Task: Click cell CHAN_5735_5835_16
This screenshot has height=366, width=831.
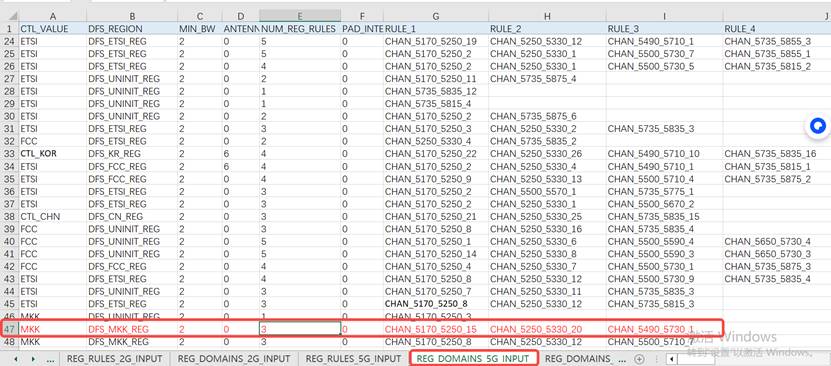Action: [x=776, y=154]
